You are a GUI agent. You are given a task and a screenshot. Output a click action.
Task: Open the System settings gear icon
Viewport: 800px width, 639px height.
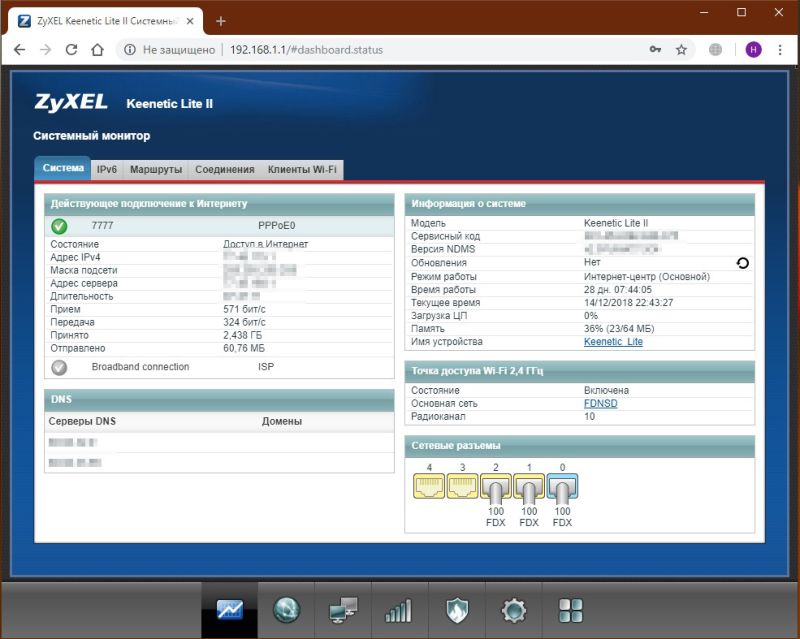(x=513, y=610)
